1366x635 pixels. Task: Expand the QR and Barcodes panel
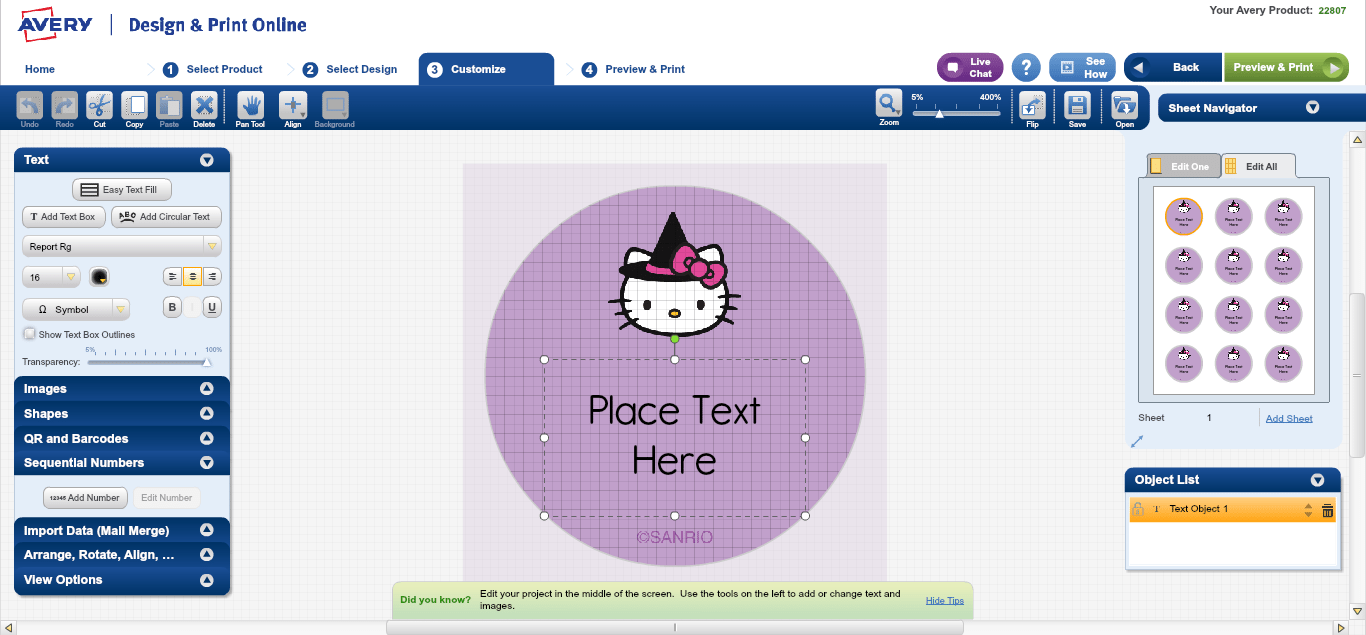pyautogui.click(x=207, y=438)
